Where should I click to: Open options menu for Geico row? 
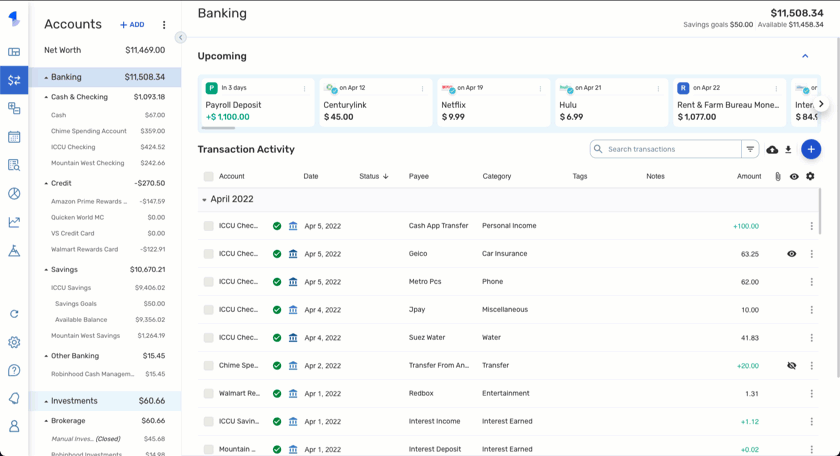tap(812, 254)
